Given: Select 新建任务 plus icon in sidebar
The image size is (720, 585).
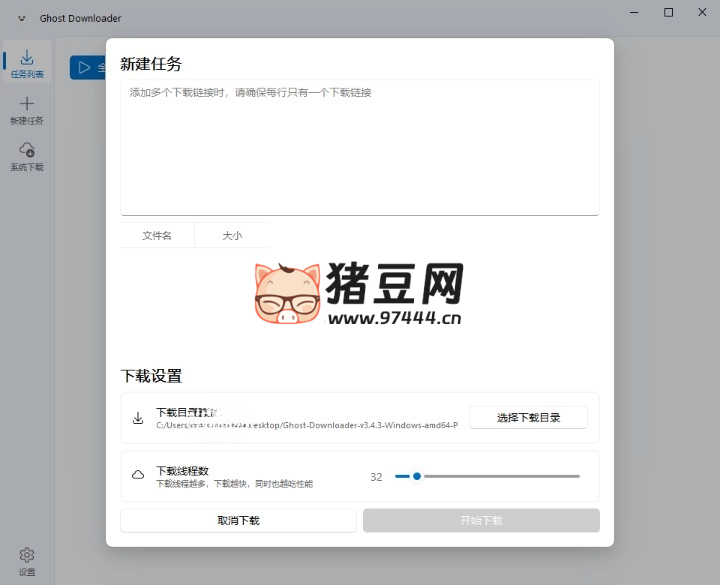Looking at the screenshot, I should pos(27,109).
